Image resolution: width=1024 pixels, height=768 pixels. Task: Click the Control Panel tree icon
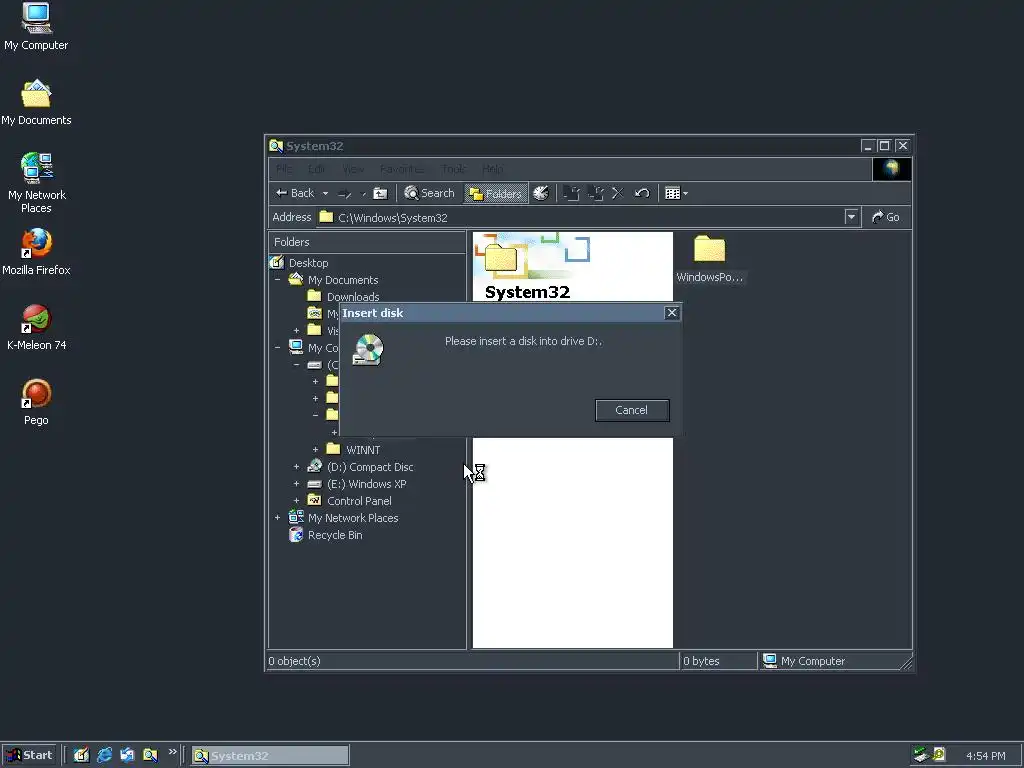click(315, 500)
